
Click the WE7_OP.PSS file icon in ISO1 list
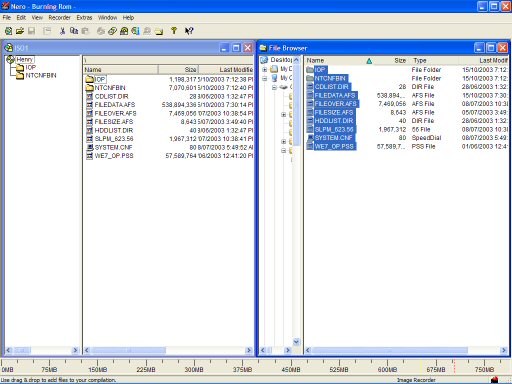(x=89, y=156)
